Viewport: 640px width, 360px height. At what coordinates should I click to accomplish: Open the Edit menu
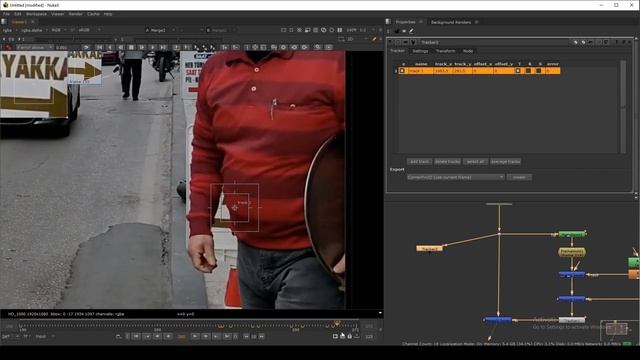tap(18, 14)
